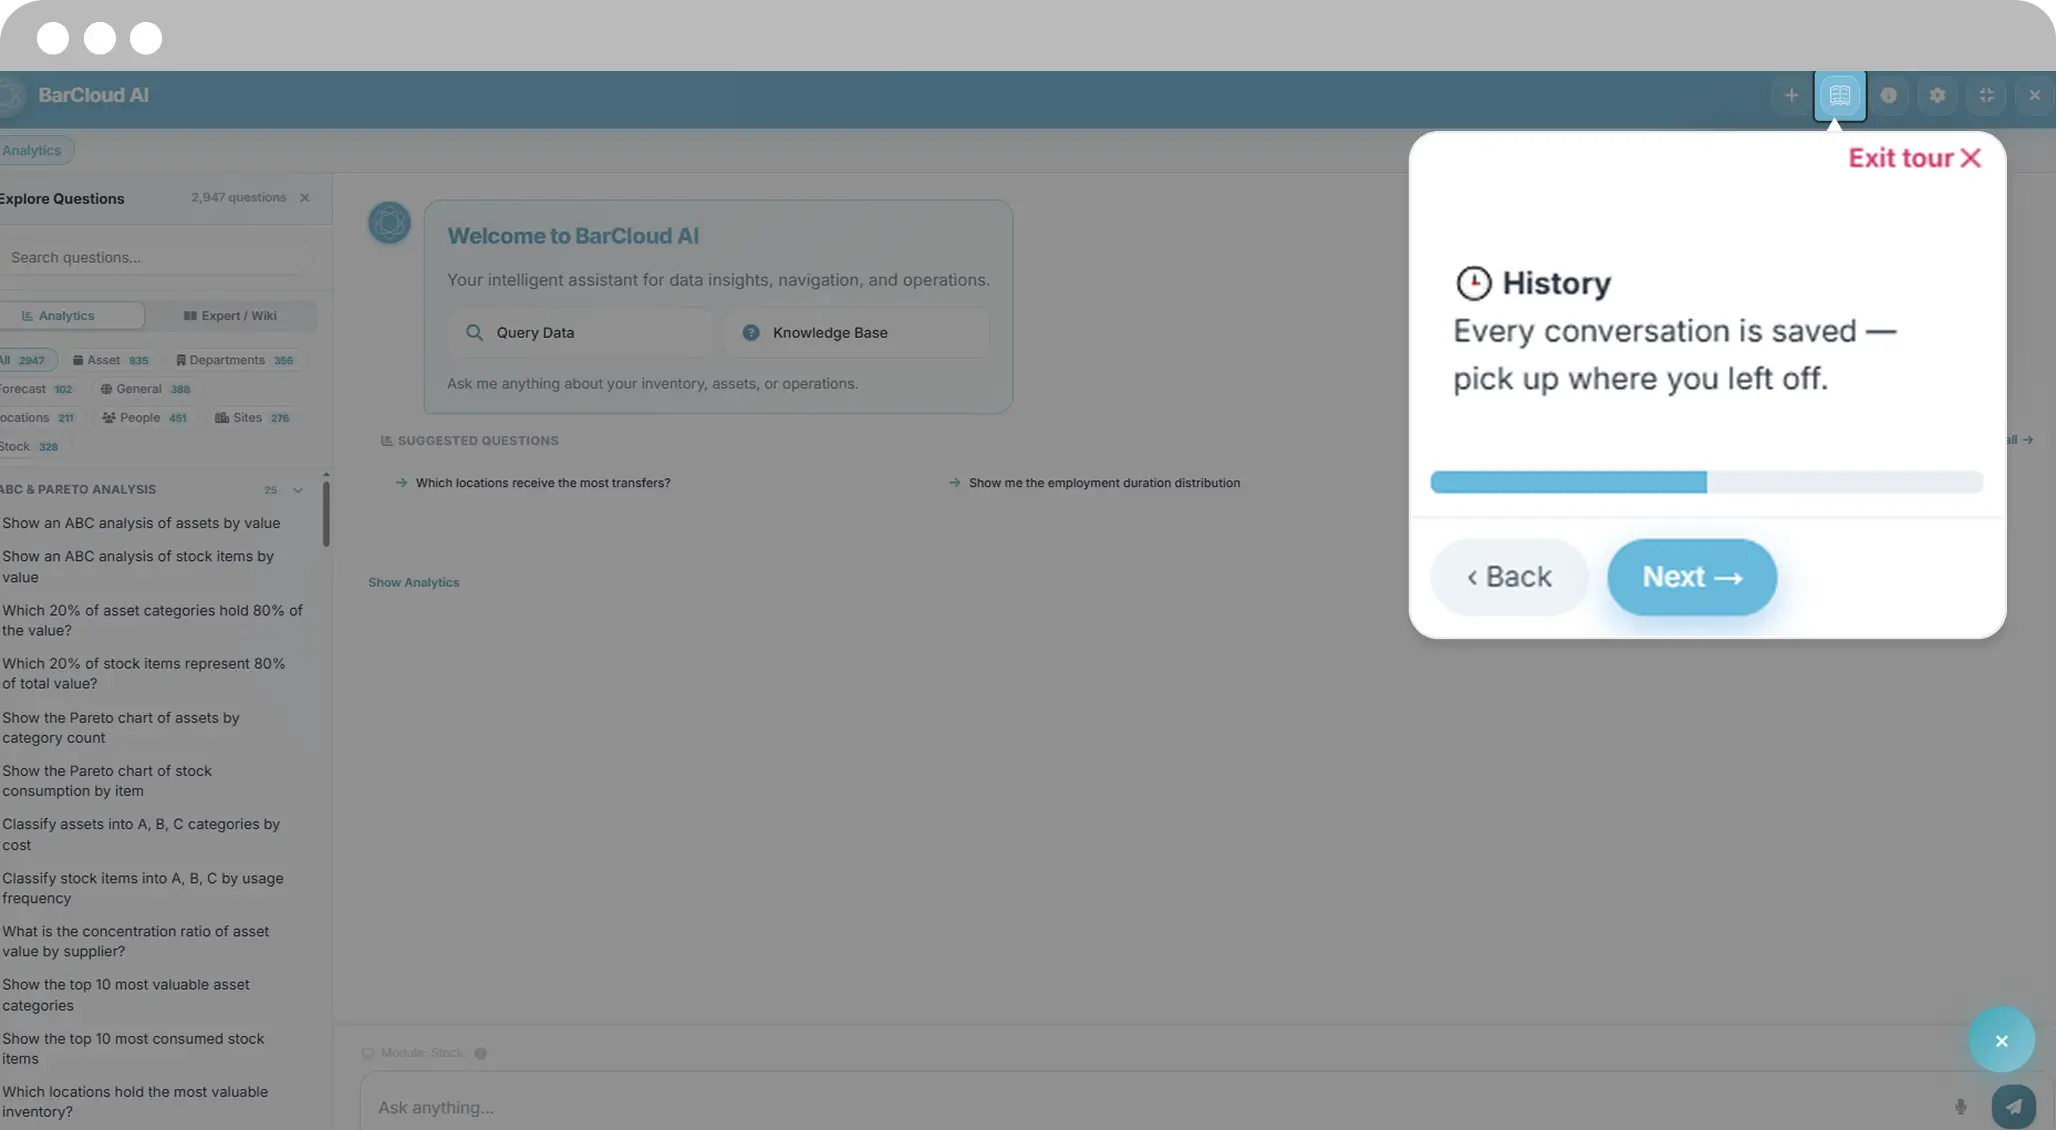Click the microphone voice input icon
2057x1131 pixels.
(x=1960, y=1107)
